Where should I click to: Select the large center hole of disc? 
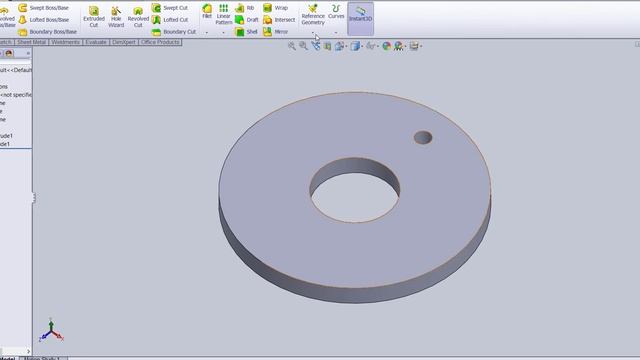pos(354,190)
